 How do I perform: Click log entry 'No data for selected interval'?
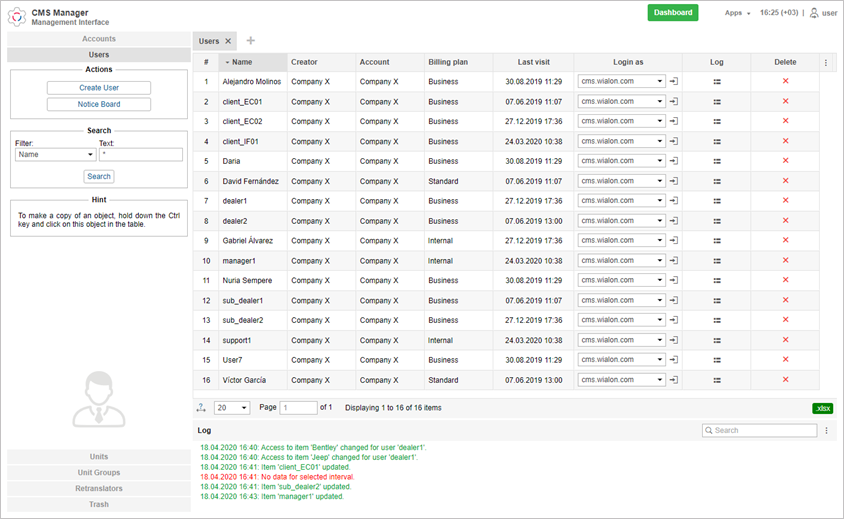pos(277,477)
